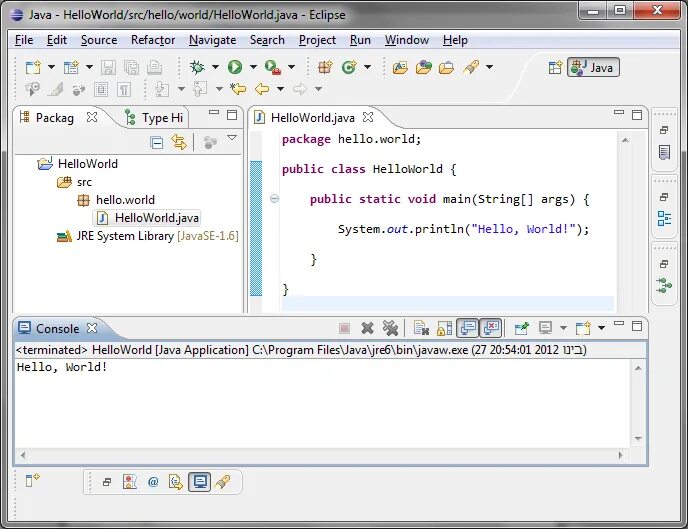
Task: Click the New Java Class icon
Action: 349,67
